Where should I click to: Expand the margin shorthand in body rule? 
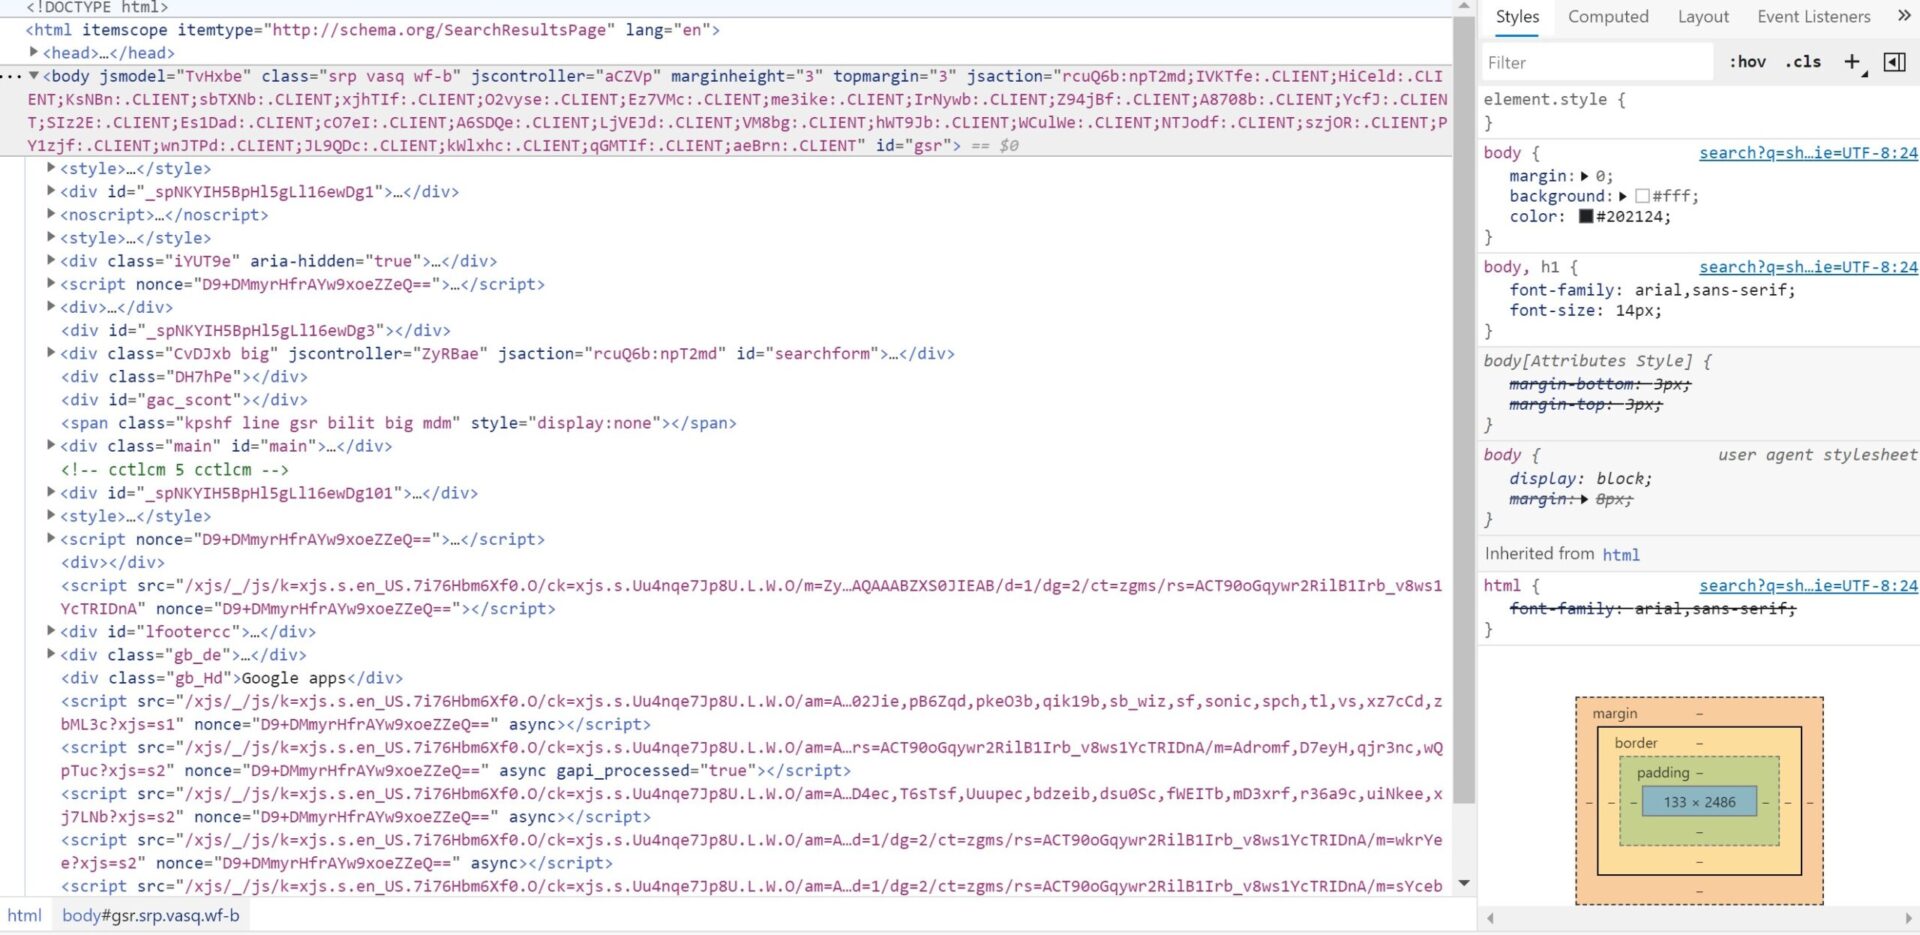pyautogui.click(x=1584, y=176)
